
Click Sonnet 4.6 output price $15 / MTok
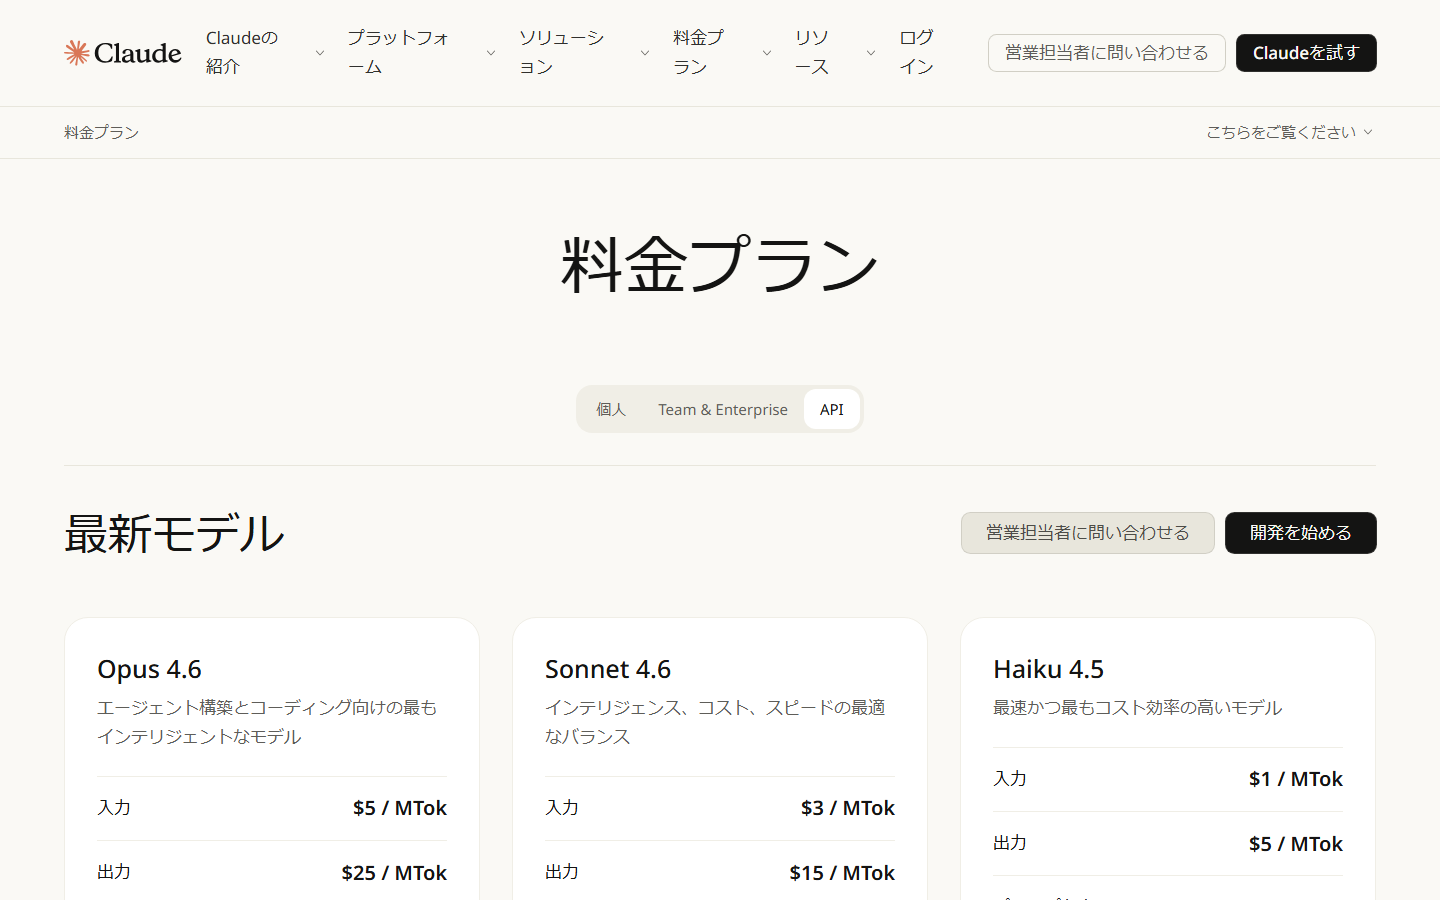pos(842,873)
